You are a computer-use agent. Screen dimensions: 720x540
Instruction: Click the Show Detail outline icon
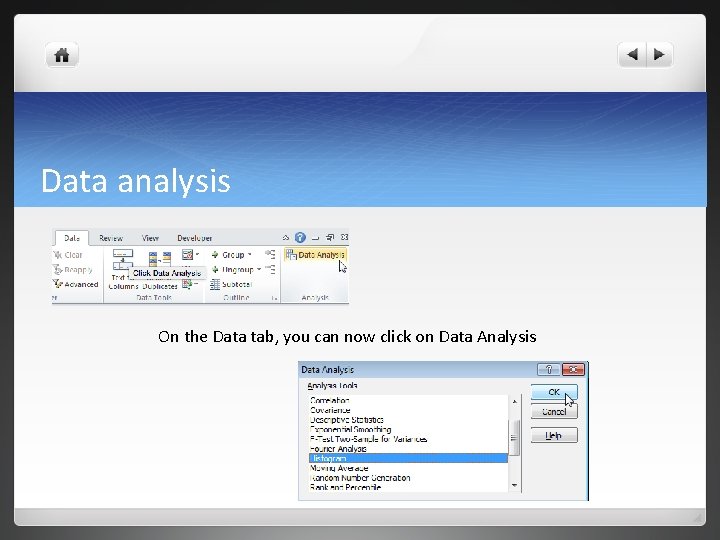click(x=270, y=254)
